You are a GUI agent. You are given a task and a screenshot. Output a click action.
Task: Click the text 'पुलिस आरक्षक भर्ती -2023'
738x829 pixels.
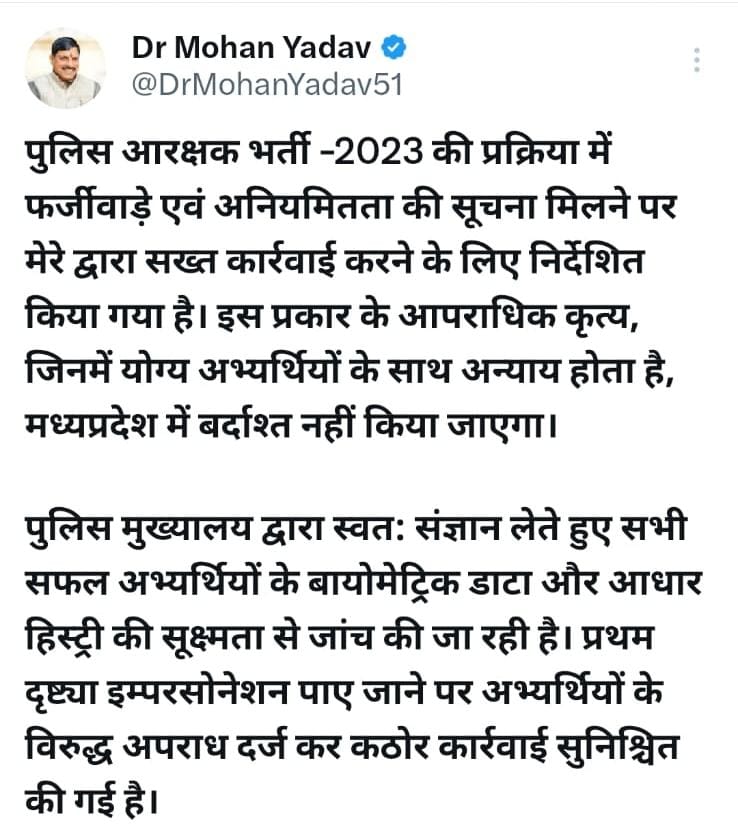coord(224,152)
